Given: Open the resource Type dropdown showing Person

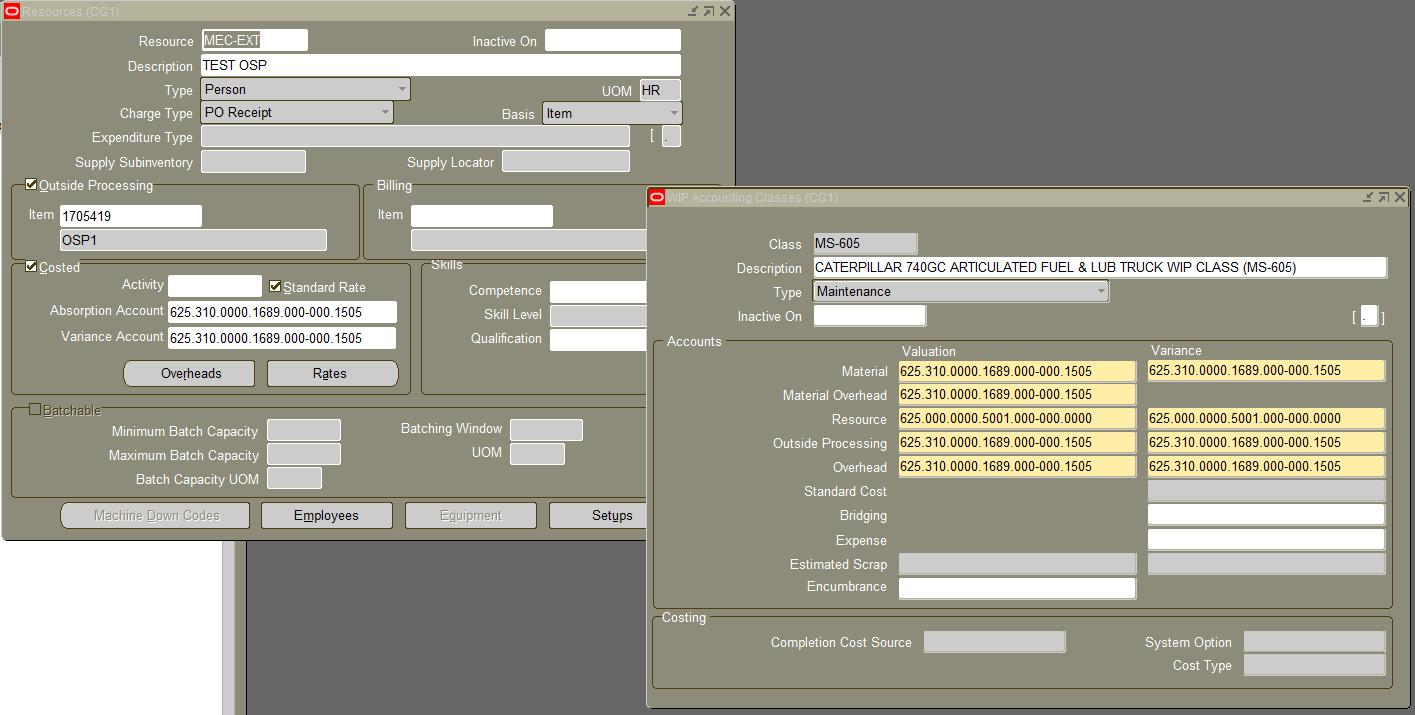Looking at the screenshot, I should [305, 89].
